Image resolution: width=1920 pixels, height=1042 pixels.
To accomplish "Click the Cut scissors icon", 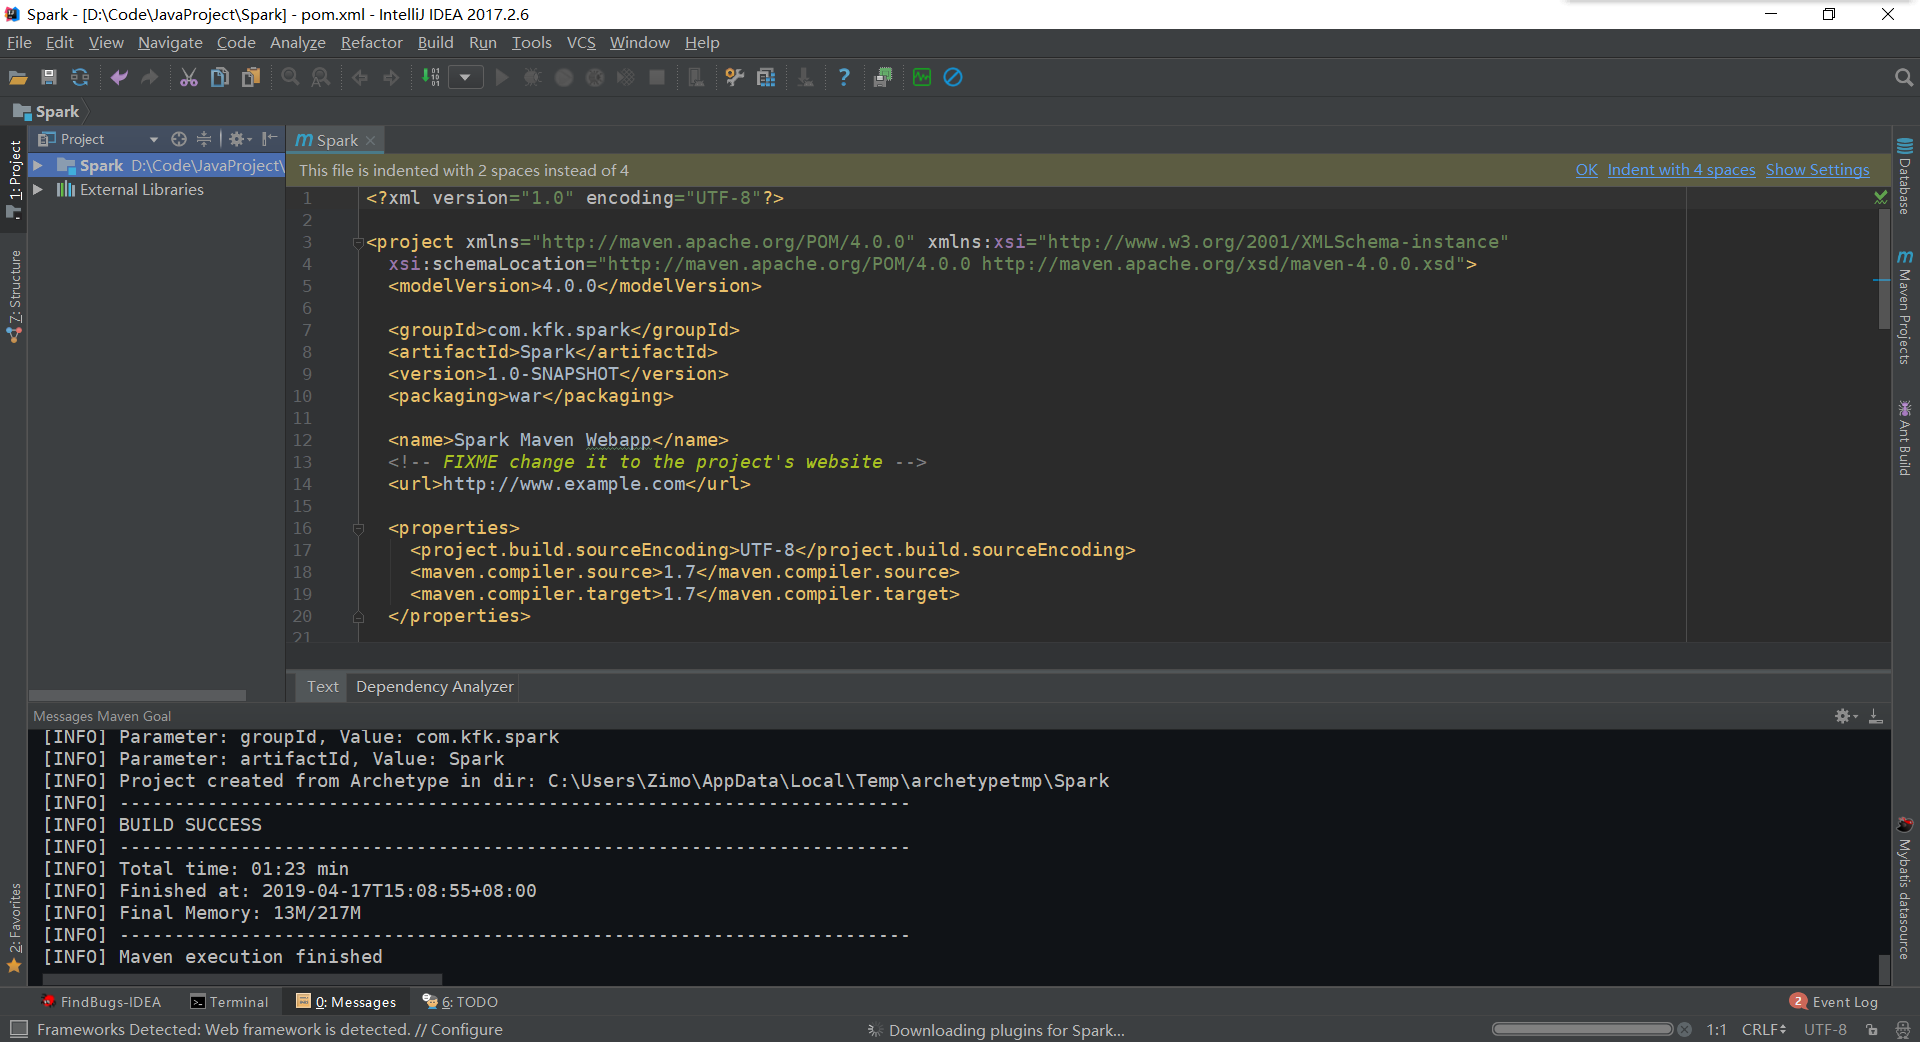I will pyautogui.click(x=189, y=78).
